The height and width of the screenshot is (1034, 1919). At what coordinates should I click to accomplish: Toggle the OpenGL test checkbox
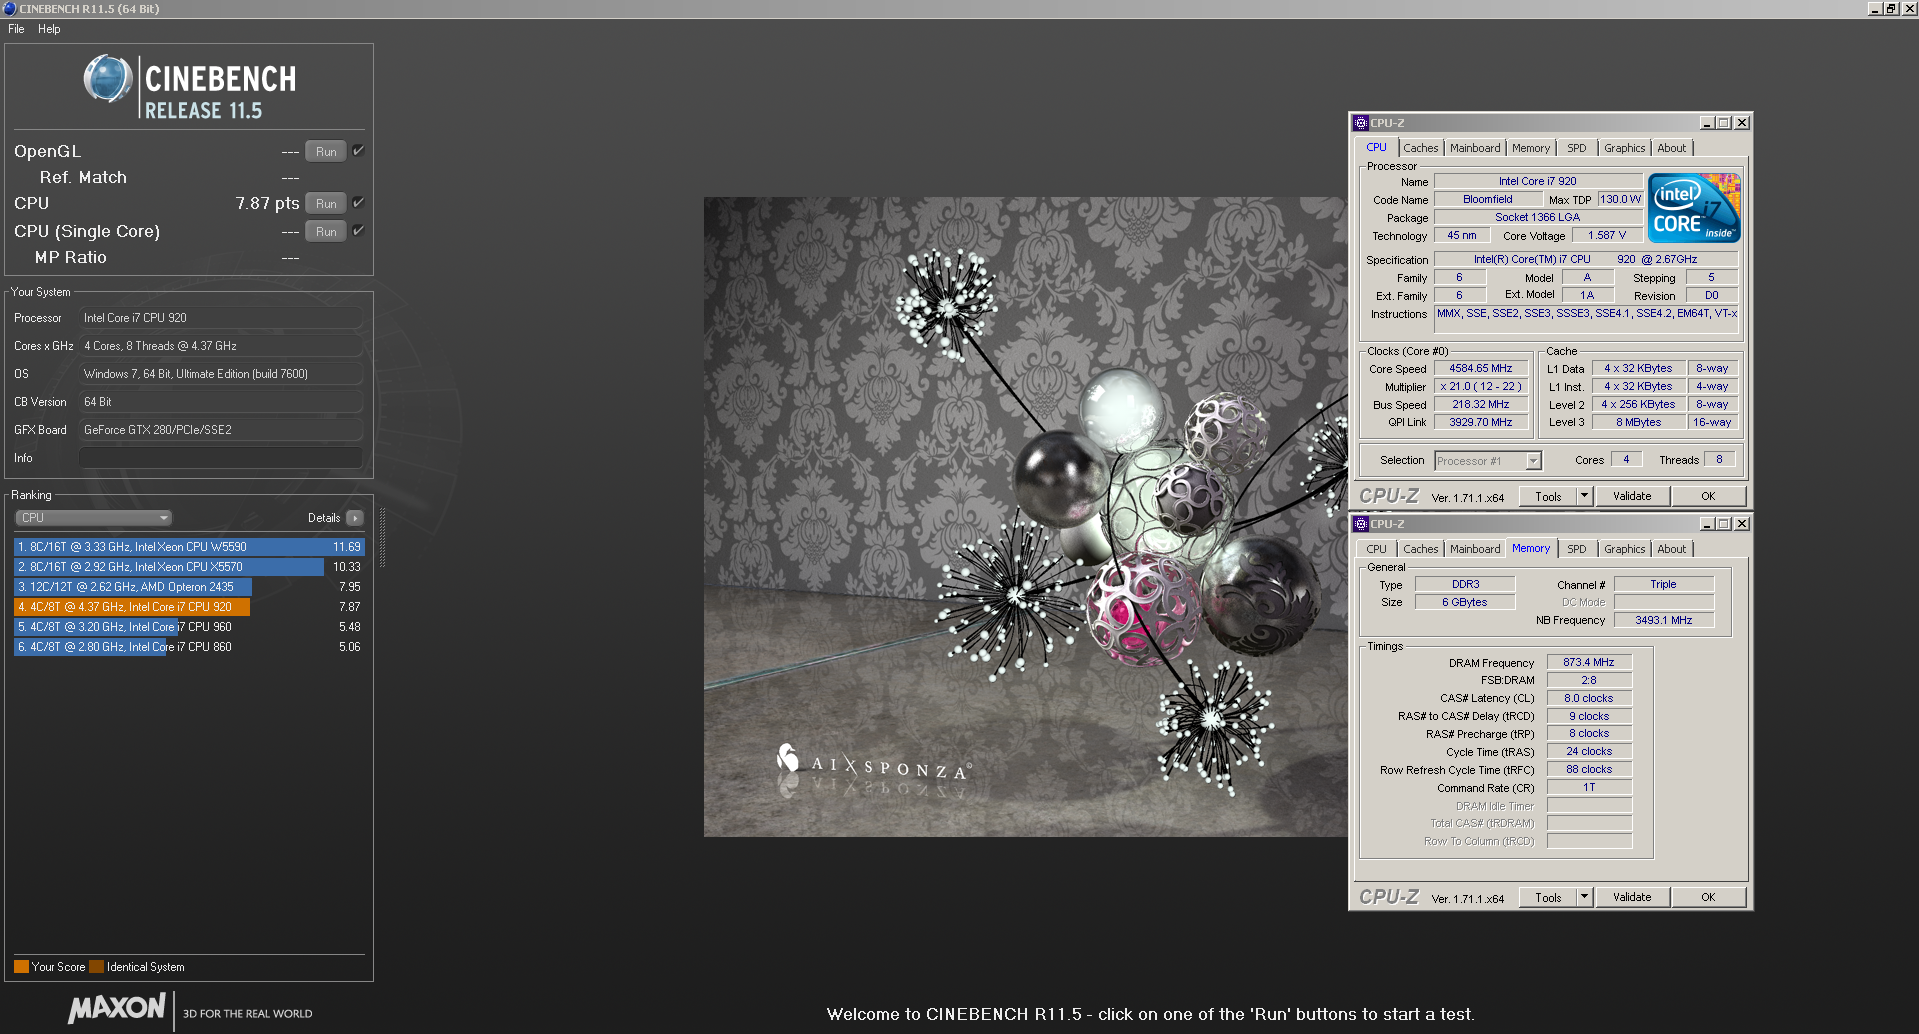(x=358, y=150)
